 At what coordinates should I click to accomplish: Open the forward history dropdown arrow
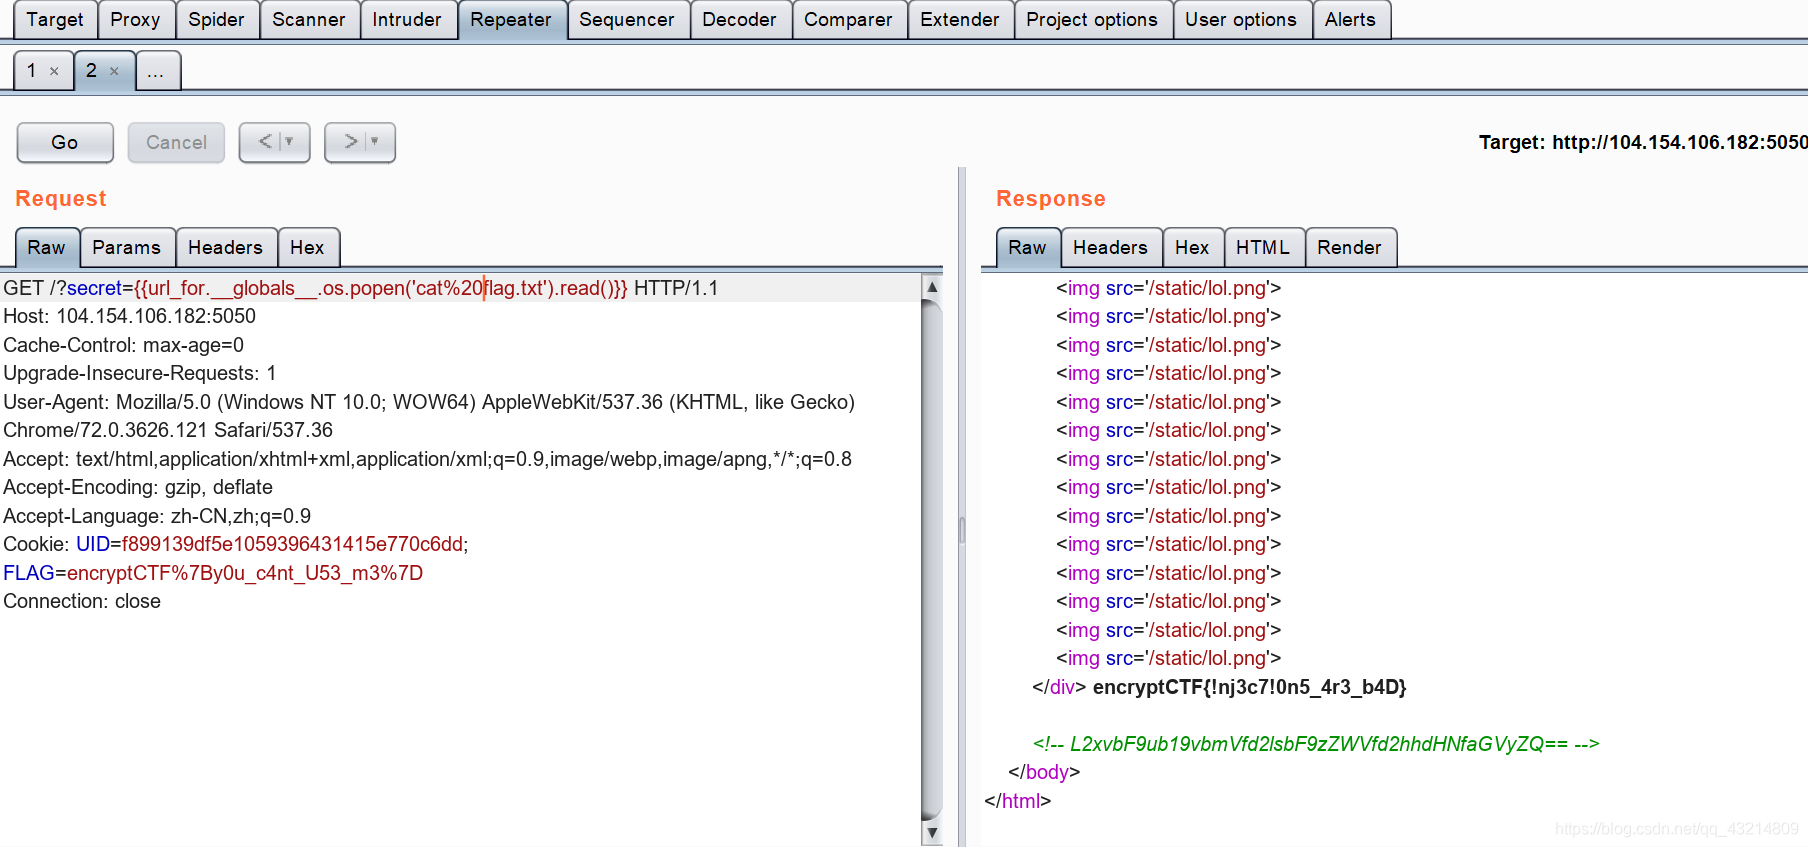pos(375,142)
